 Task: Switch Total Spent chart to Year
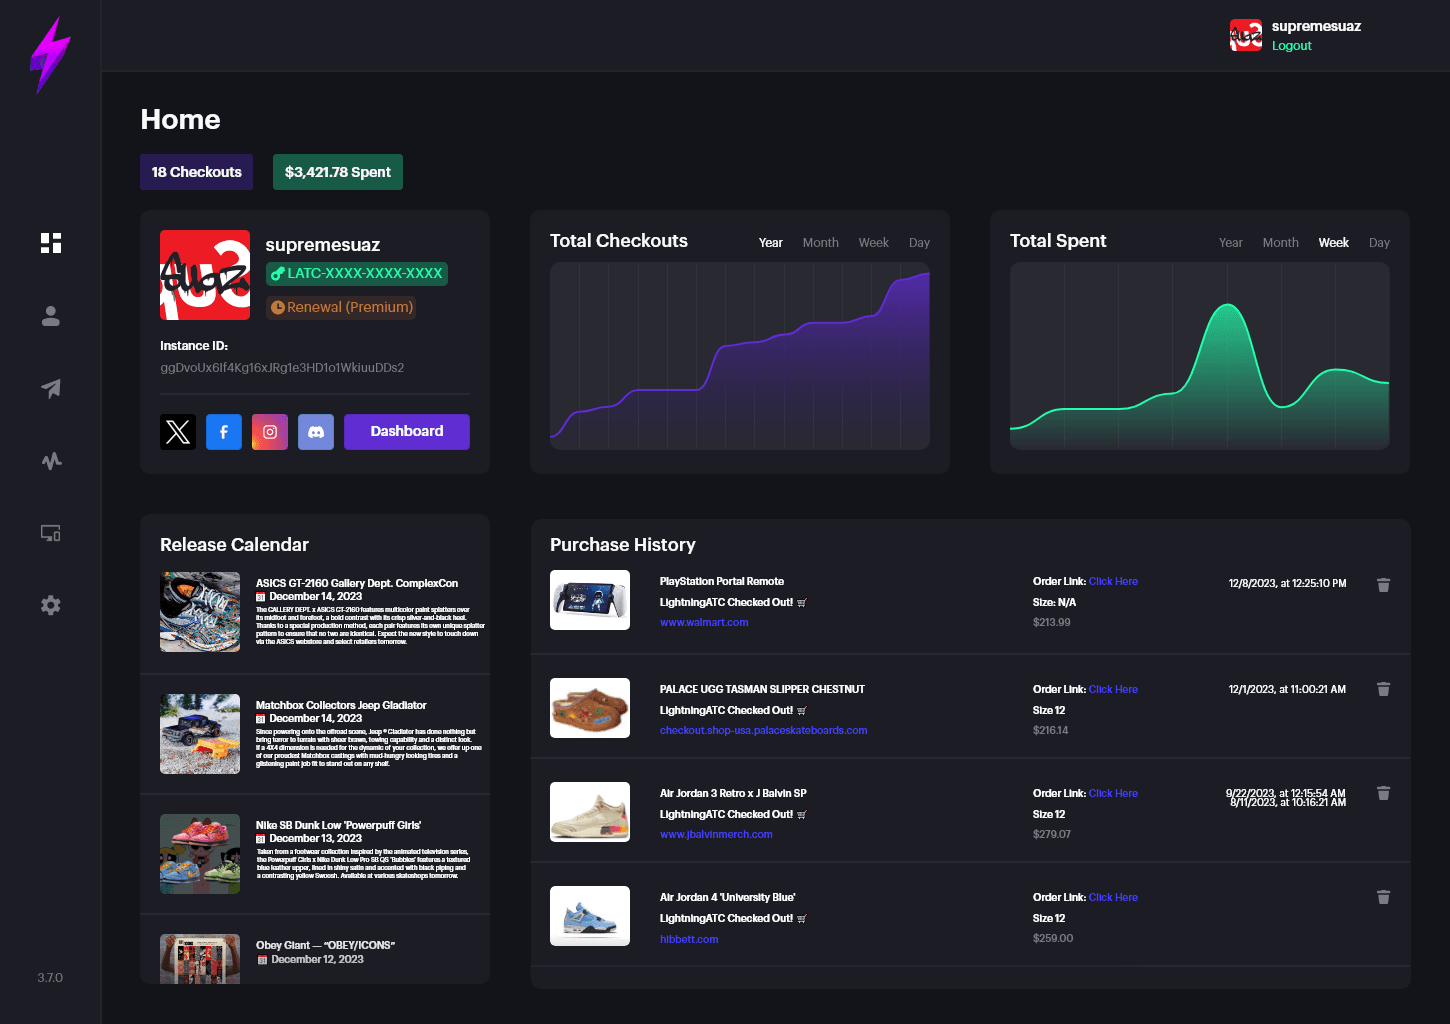[x=1231, y=243]
